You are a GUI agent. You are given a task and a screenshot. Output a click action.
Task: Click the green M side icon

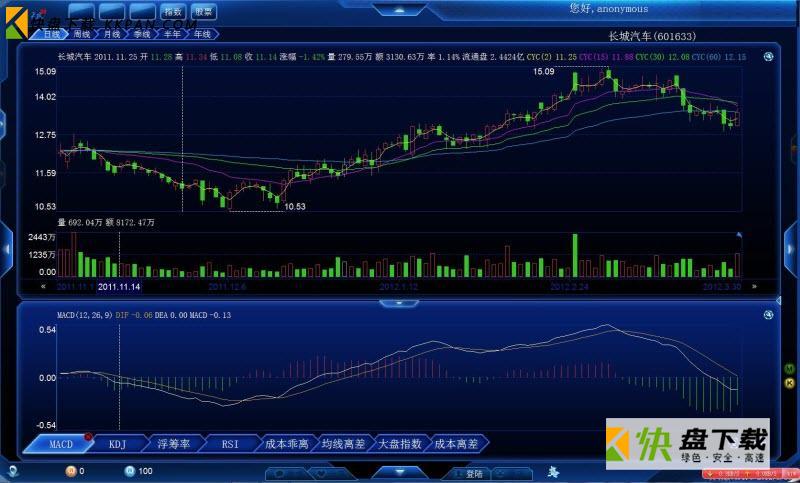click(x=790, y=368)
